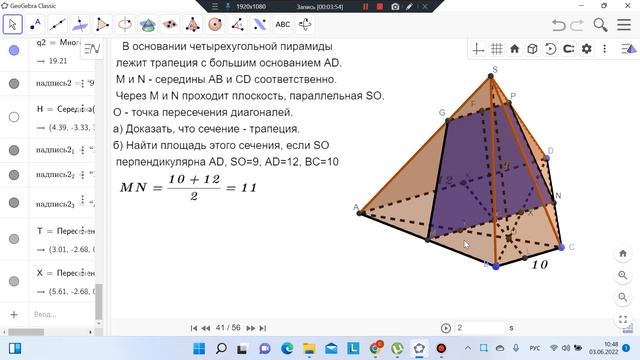Screen dimensions: 640x360
Task: Add new algebra entry with plus
Action: [x=14, y=314]
